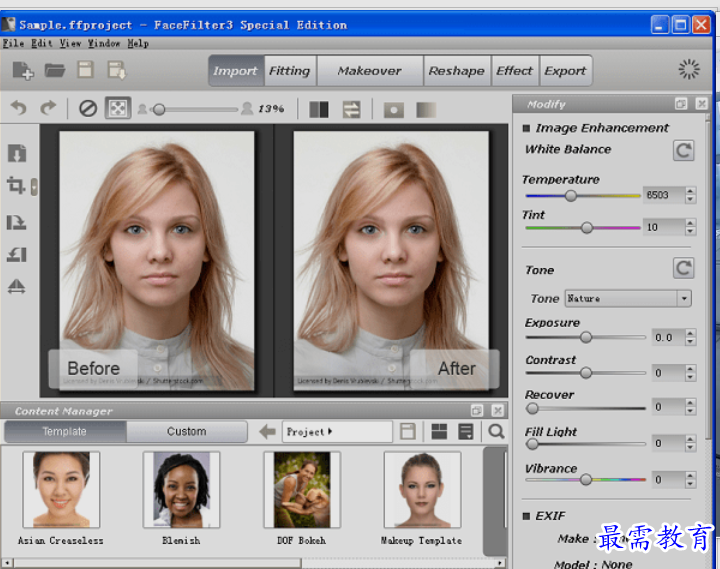Viewport: 720px width, 569px height.
Task: Go back with Content Manager arrow
Action: 267,432
